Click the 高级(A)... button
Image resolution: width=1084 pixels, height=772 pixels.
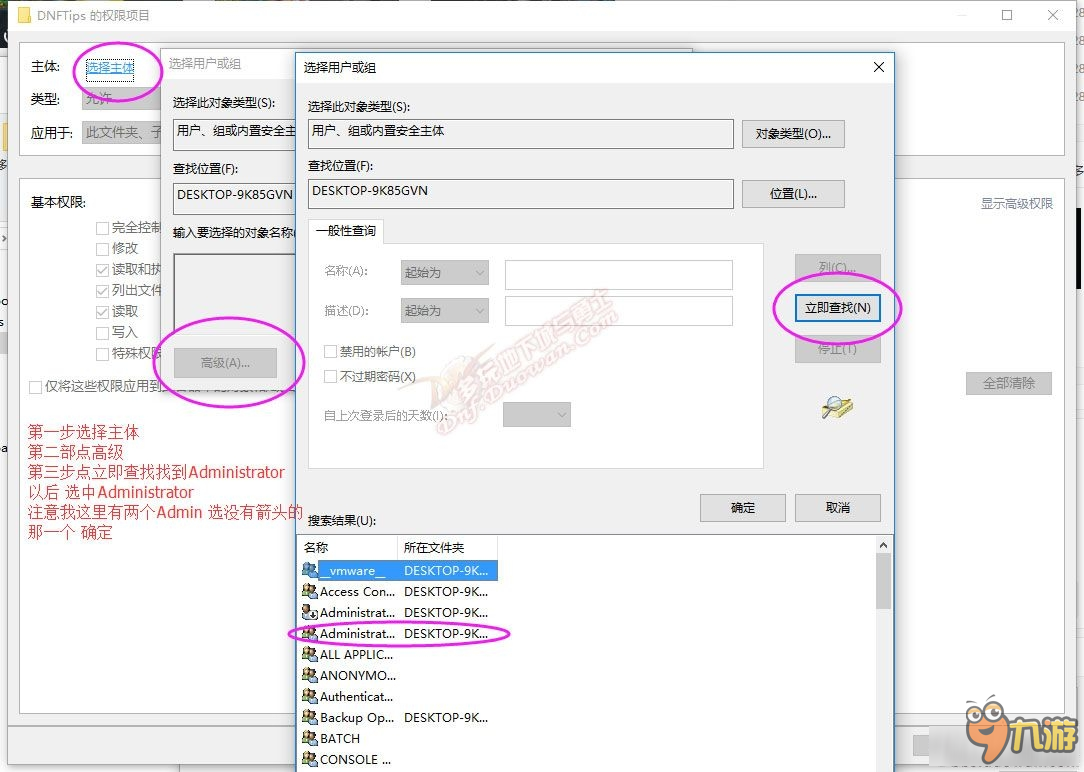(x=225, y=363)
